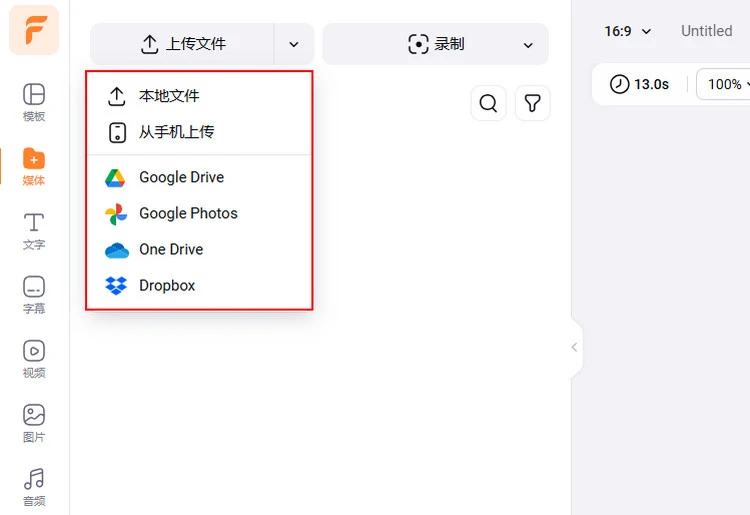Click the filter funnel icon button
Viewport: 750px width, 515px height.
[x=532, y=103]
